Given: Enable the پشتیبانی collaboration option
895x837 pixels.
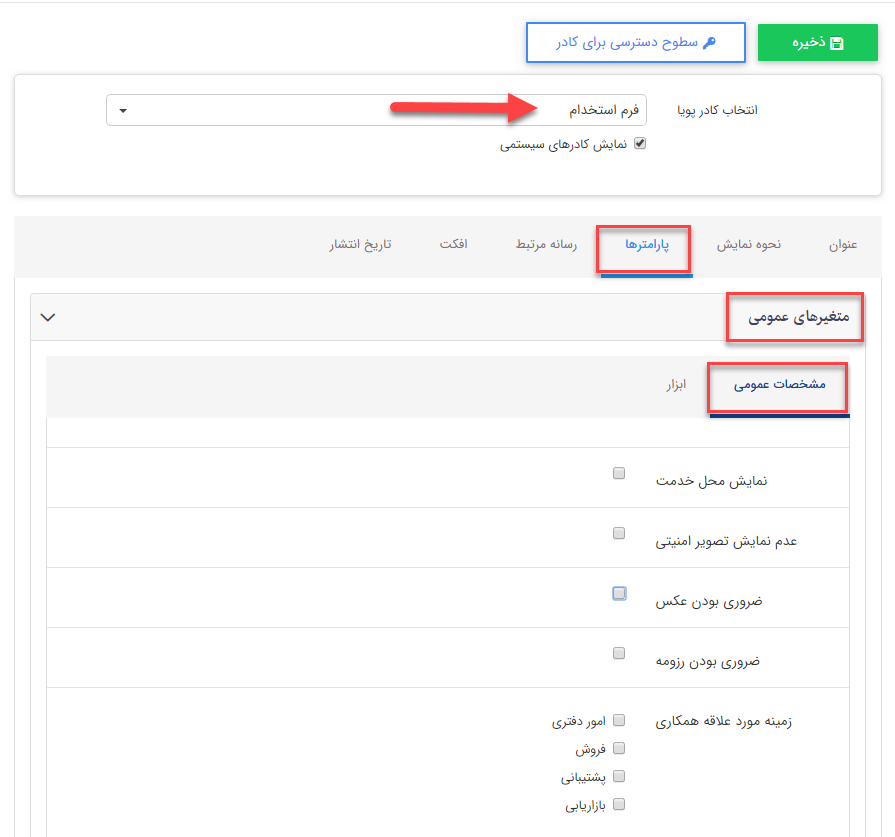Looking at the screenshot, I should pyautogui.click(x=619, y=775).
